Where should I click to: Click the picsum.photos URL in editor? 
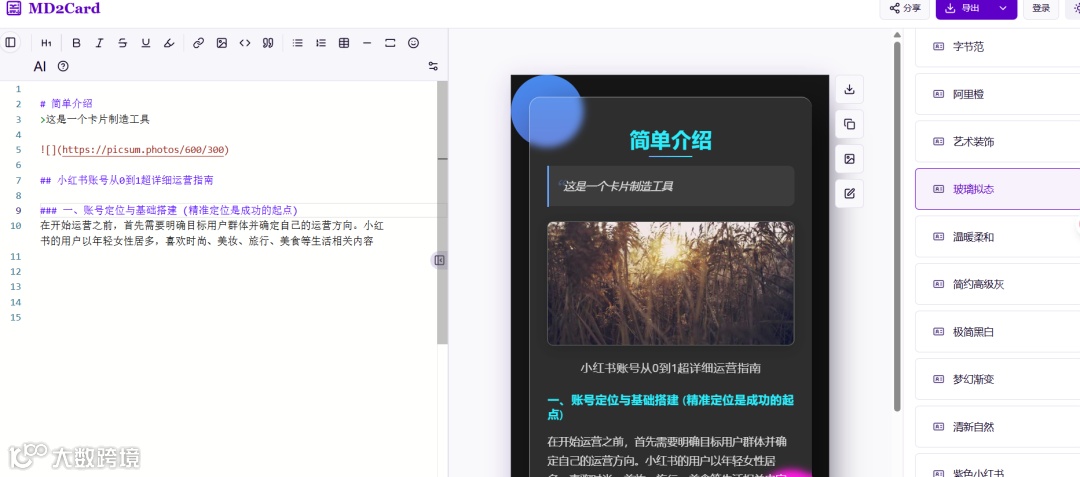pyautogui.click(x=144, y=149)
